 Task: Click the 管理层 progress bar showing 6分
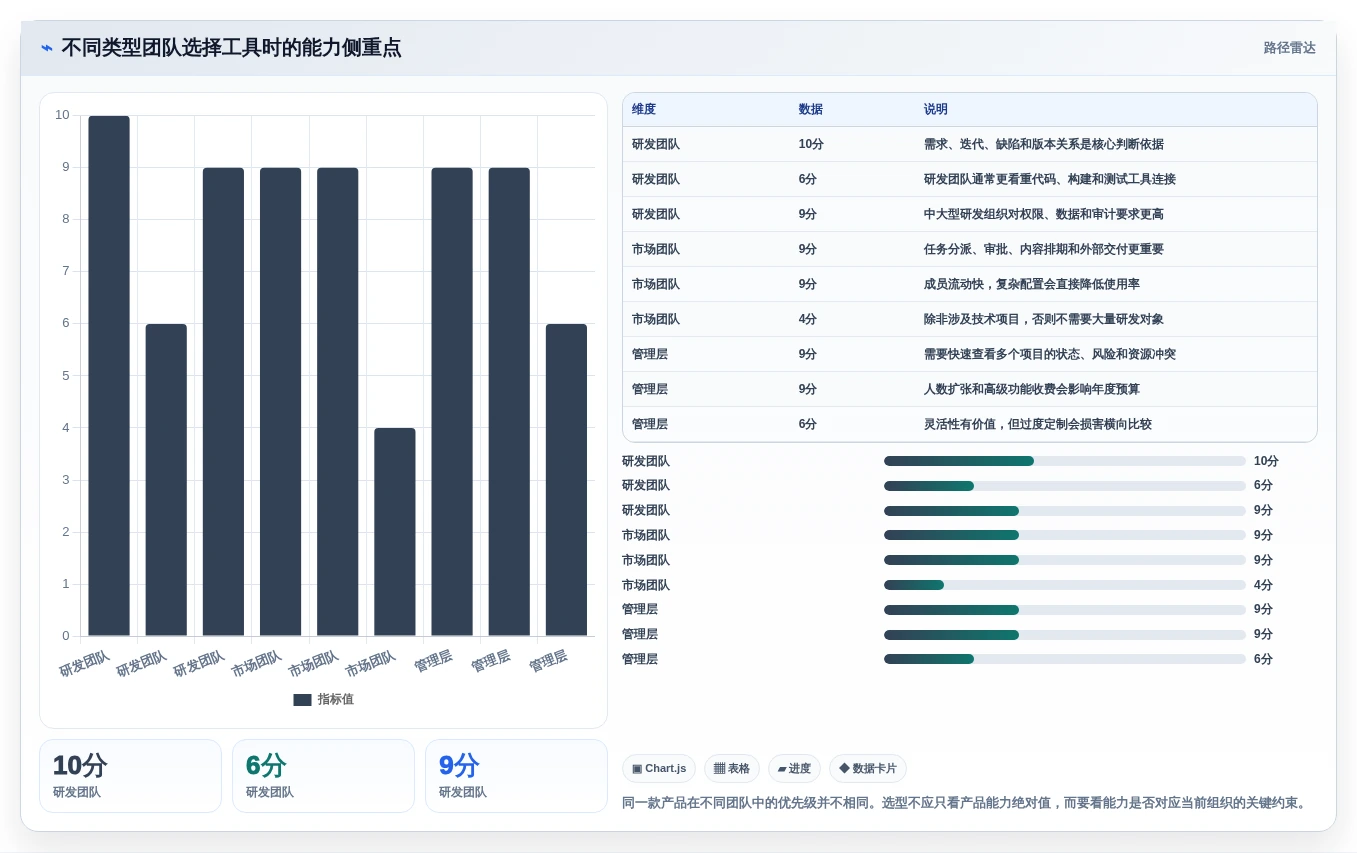point(1065,659)
